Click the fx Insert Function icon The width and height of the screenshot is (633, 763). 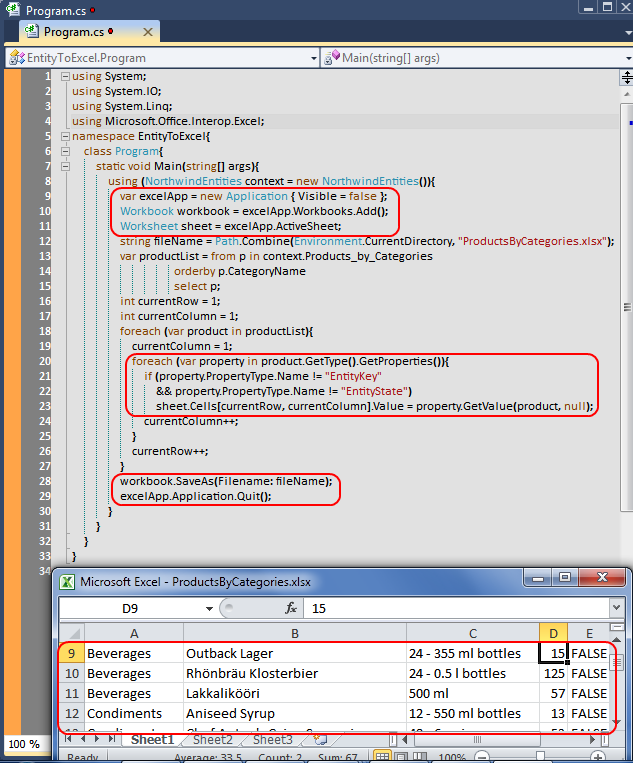[291, 608]
